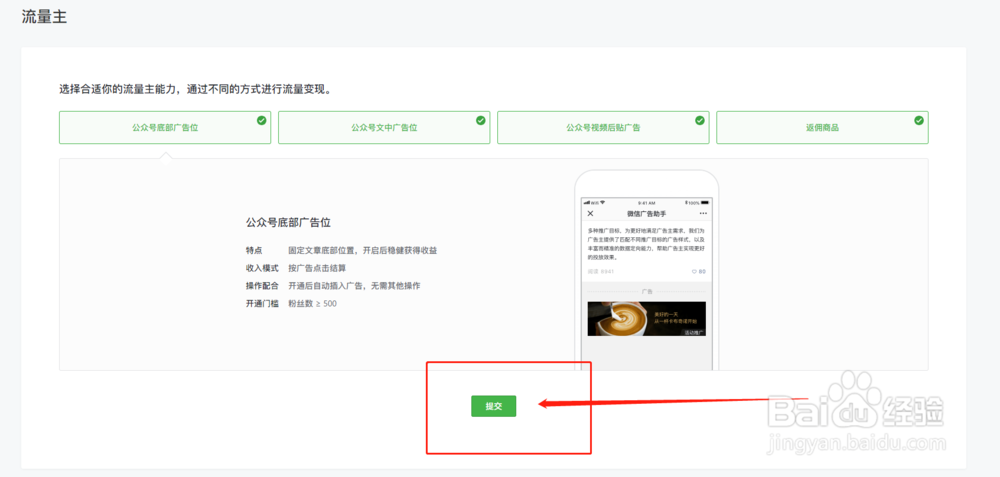Screen dimensions: 1000x477
Task: Click the 活动推广 label on the ad
Action: coord(693,332)
